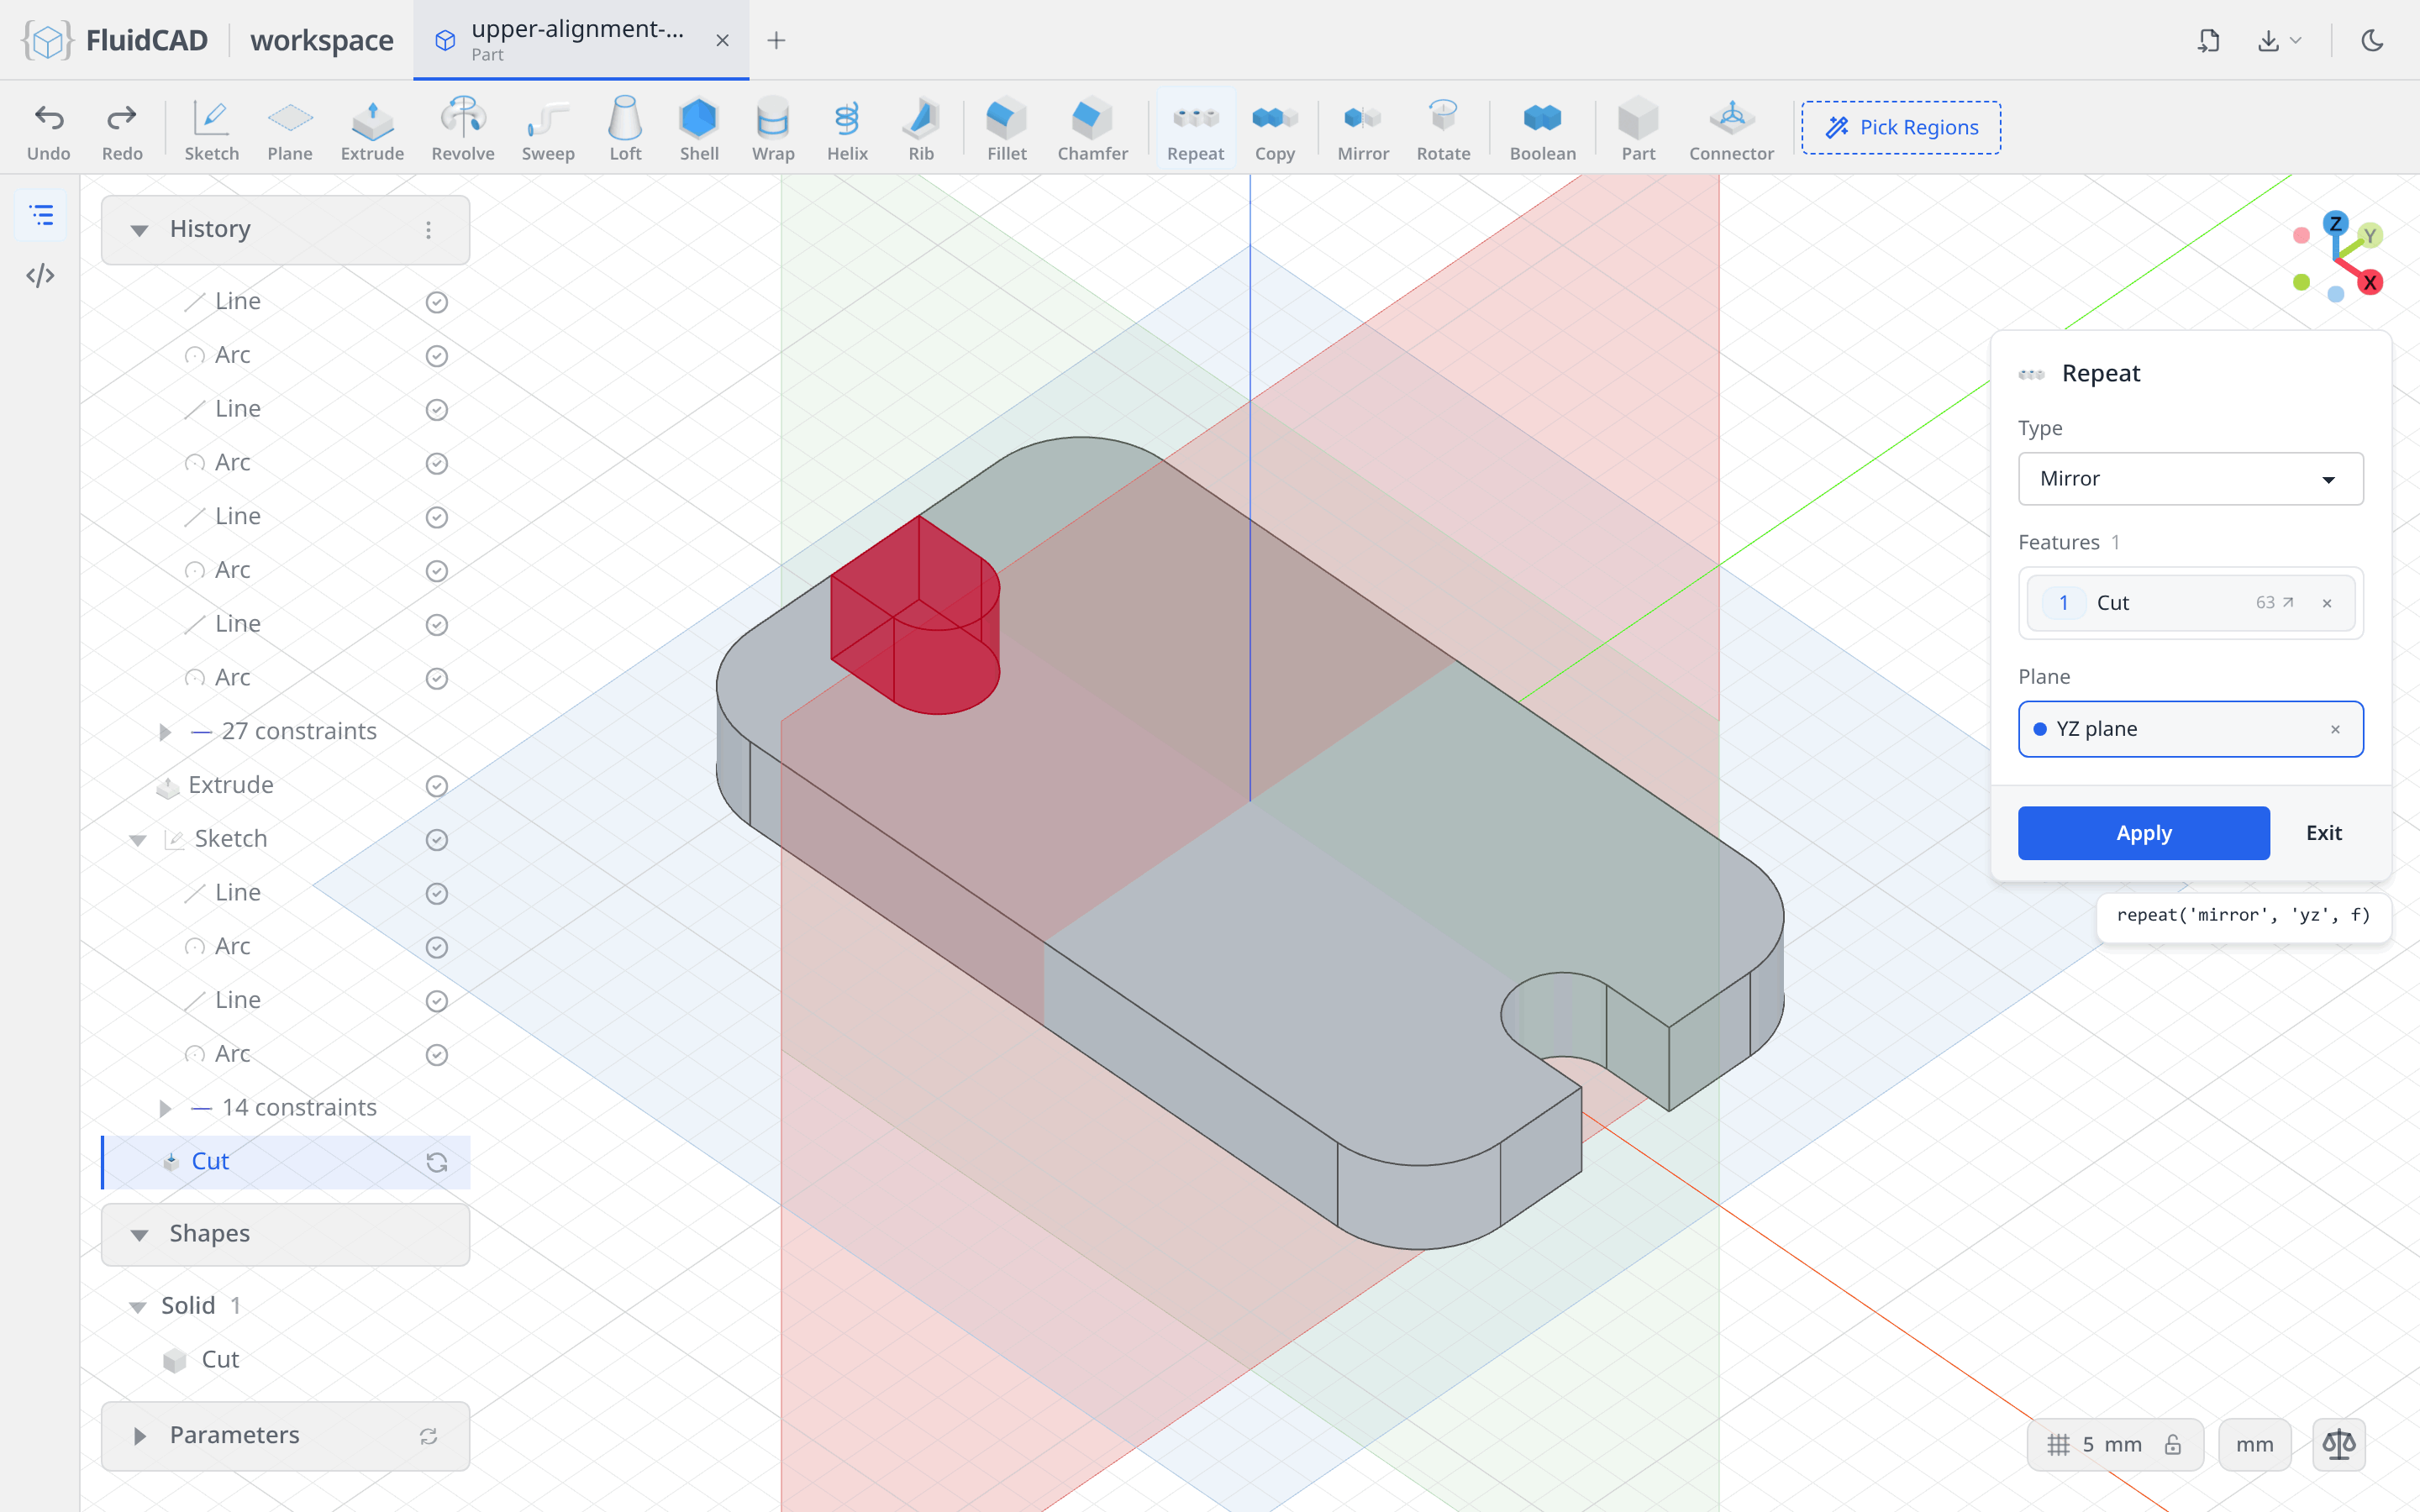This screenshot has width=2420, height=1512.
Task: Open the History panel options menu
Action: click(428, 230)
